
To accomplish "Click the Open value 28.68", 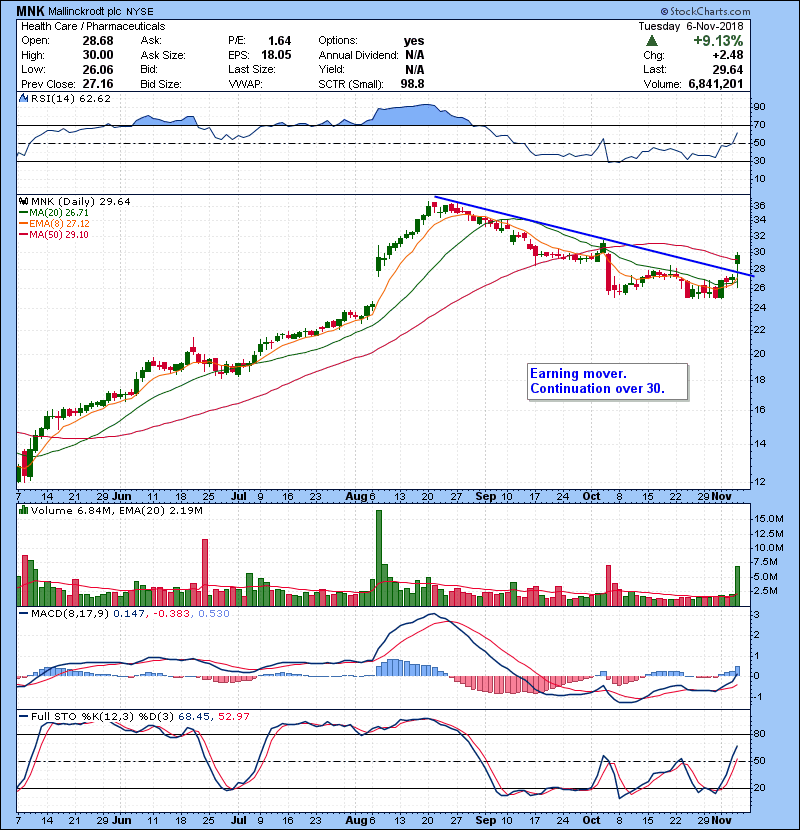I will (x=98, y=41).
